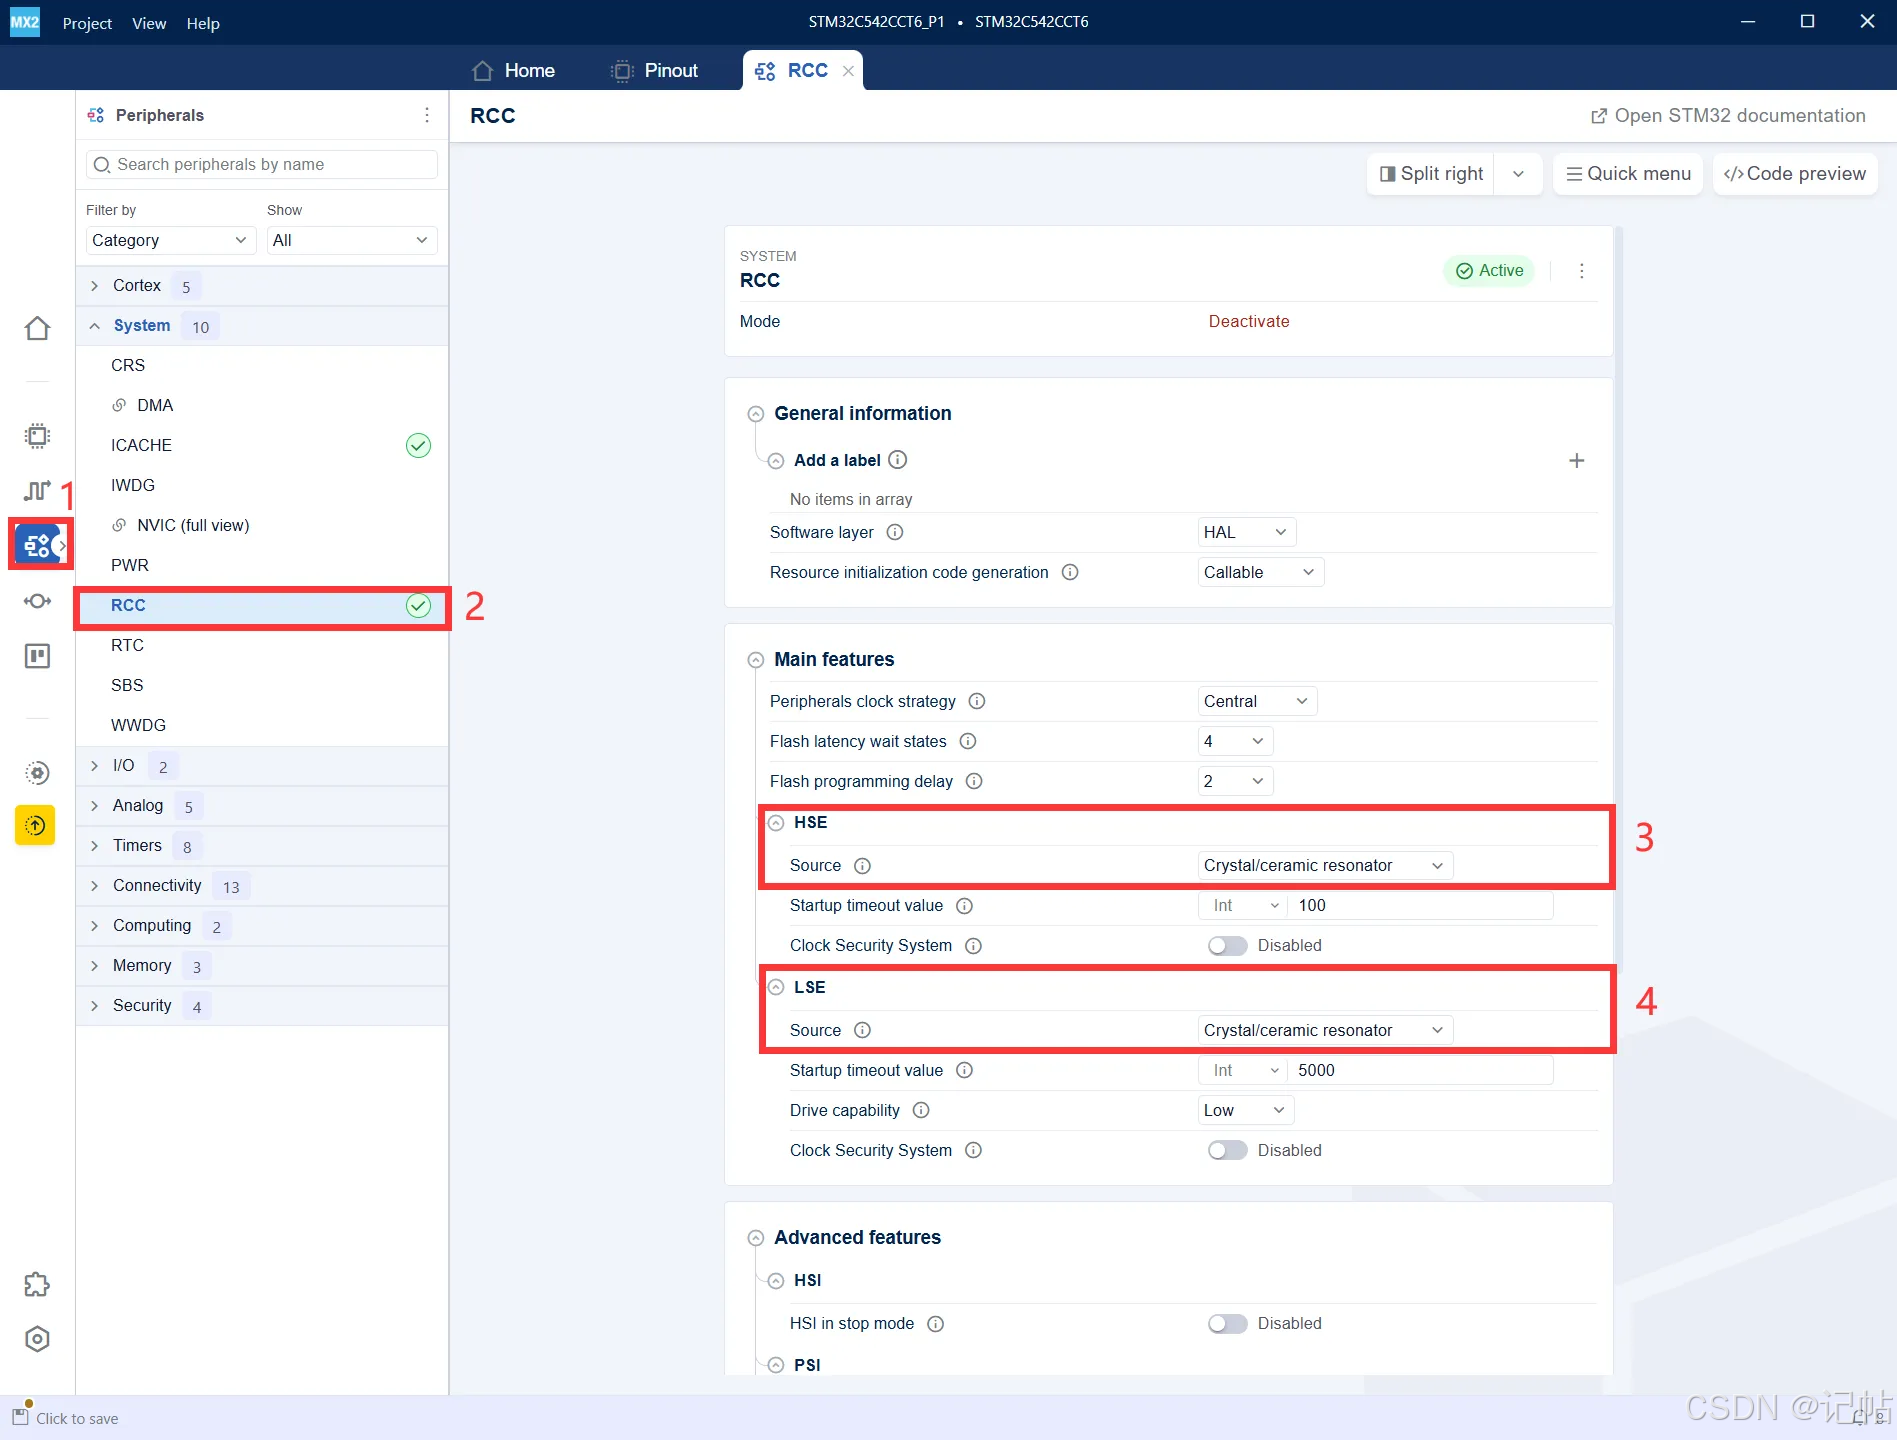This screenshot has height=1440, width=1897.
Task: Switch to the Home tab
Action: 513,71
